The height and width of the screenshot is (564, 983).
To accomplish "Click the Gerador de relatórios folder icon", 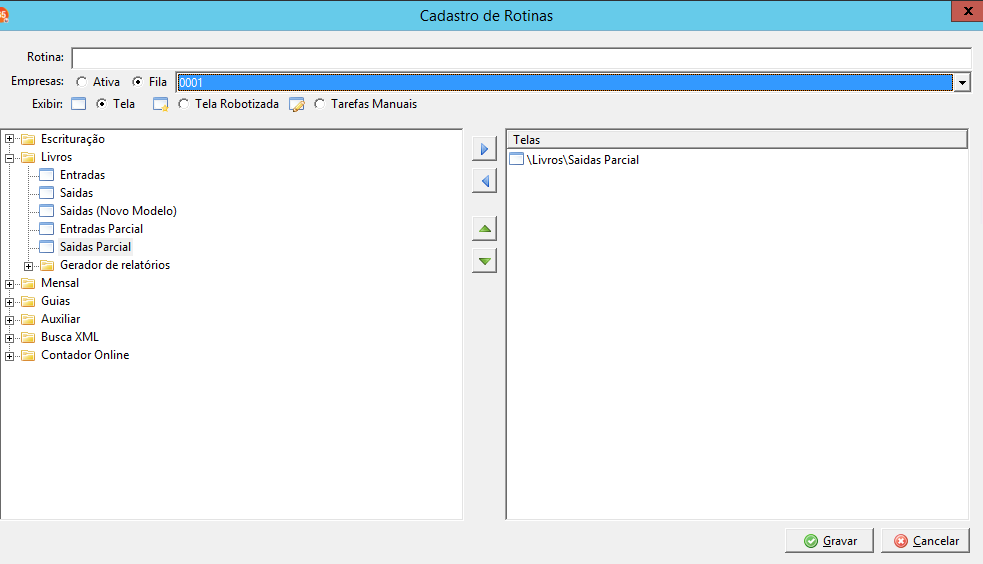I will (x=47, y=265).
